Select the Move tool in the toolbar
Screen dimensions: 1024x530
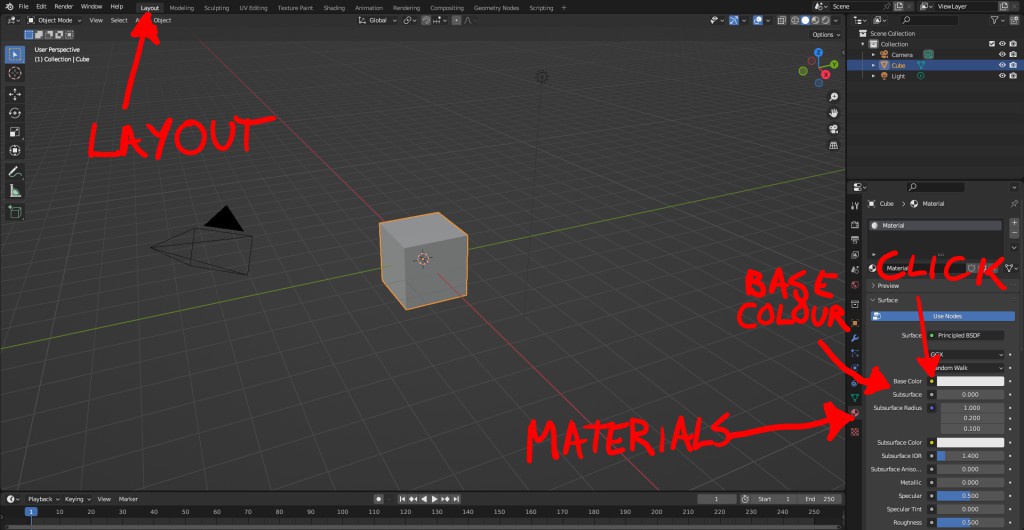pyautogui.click(x=15, y=93)
